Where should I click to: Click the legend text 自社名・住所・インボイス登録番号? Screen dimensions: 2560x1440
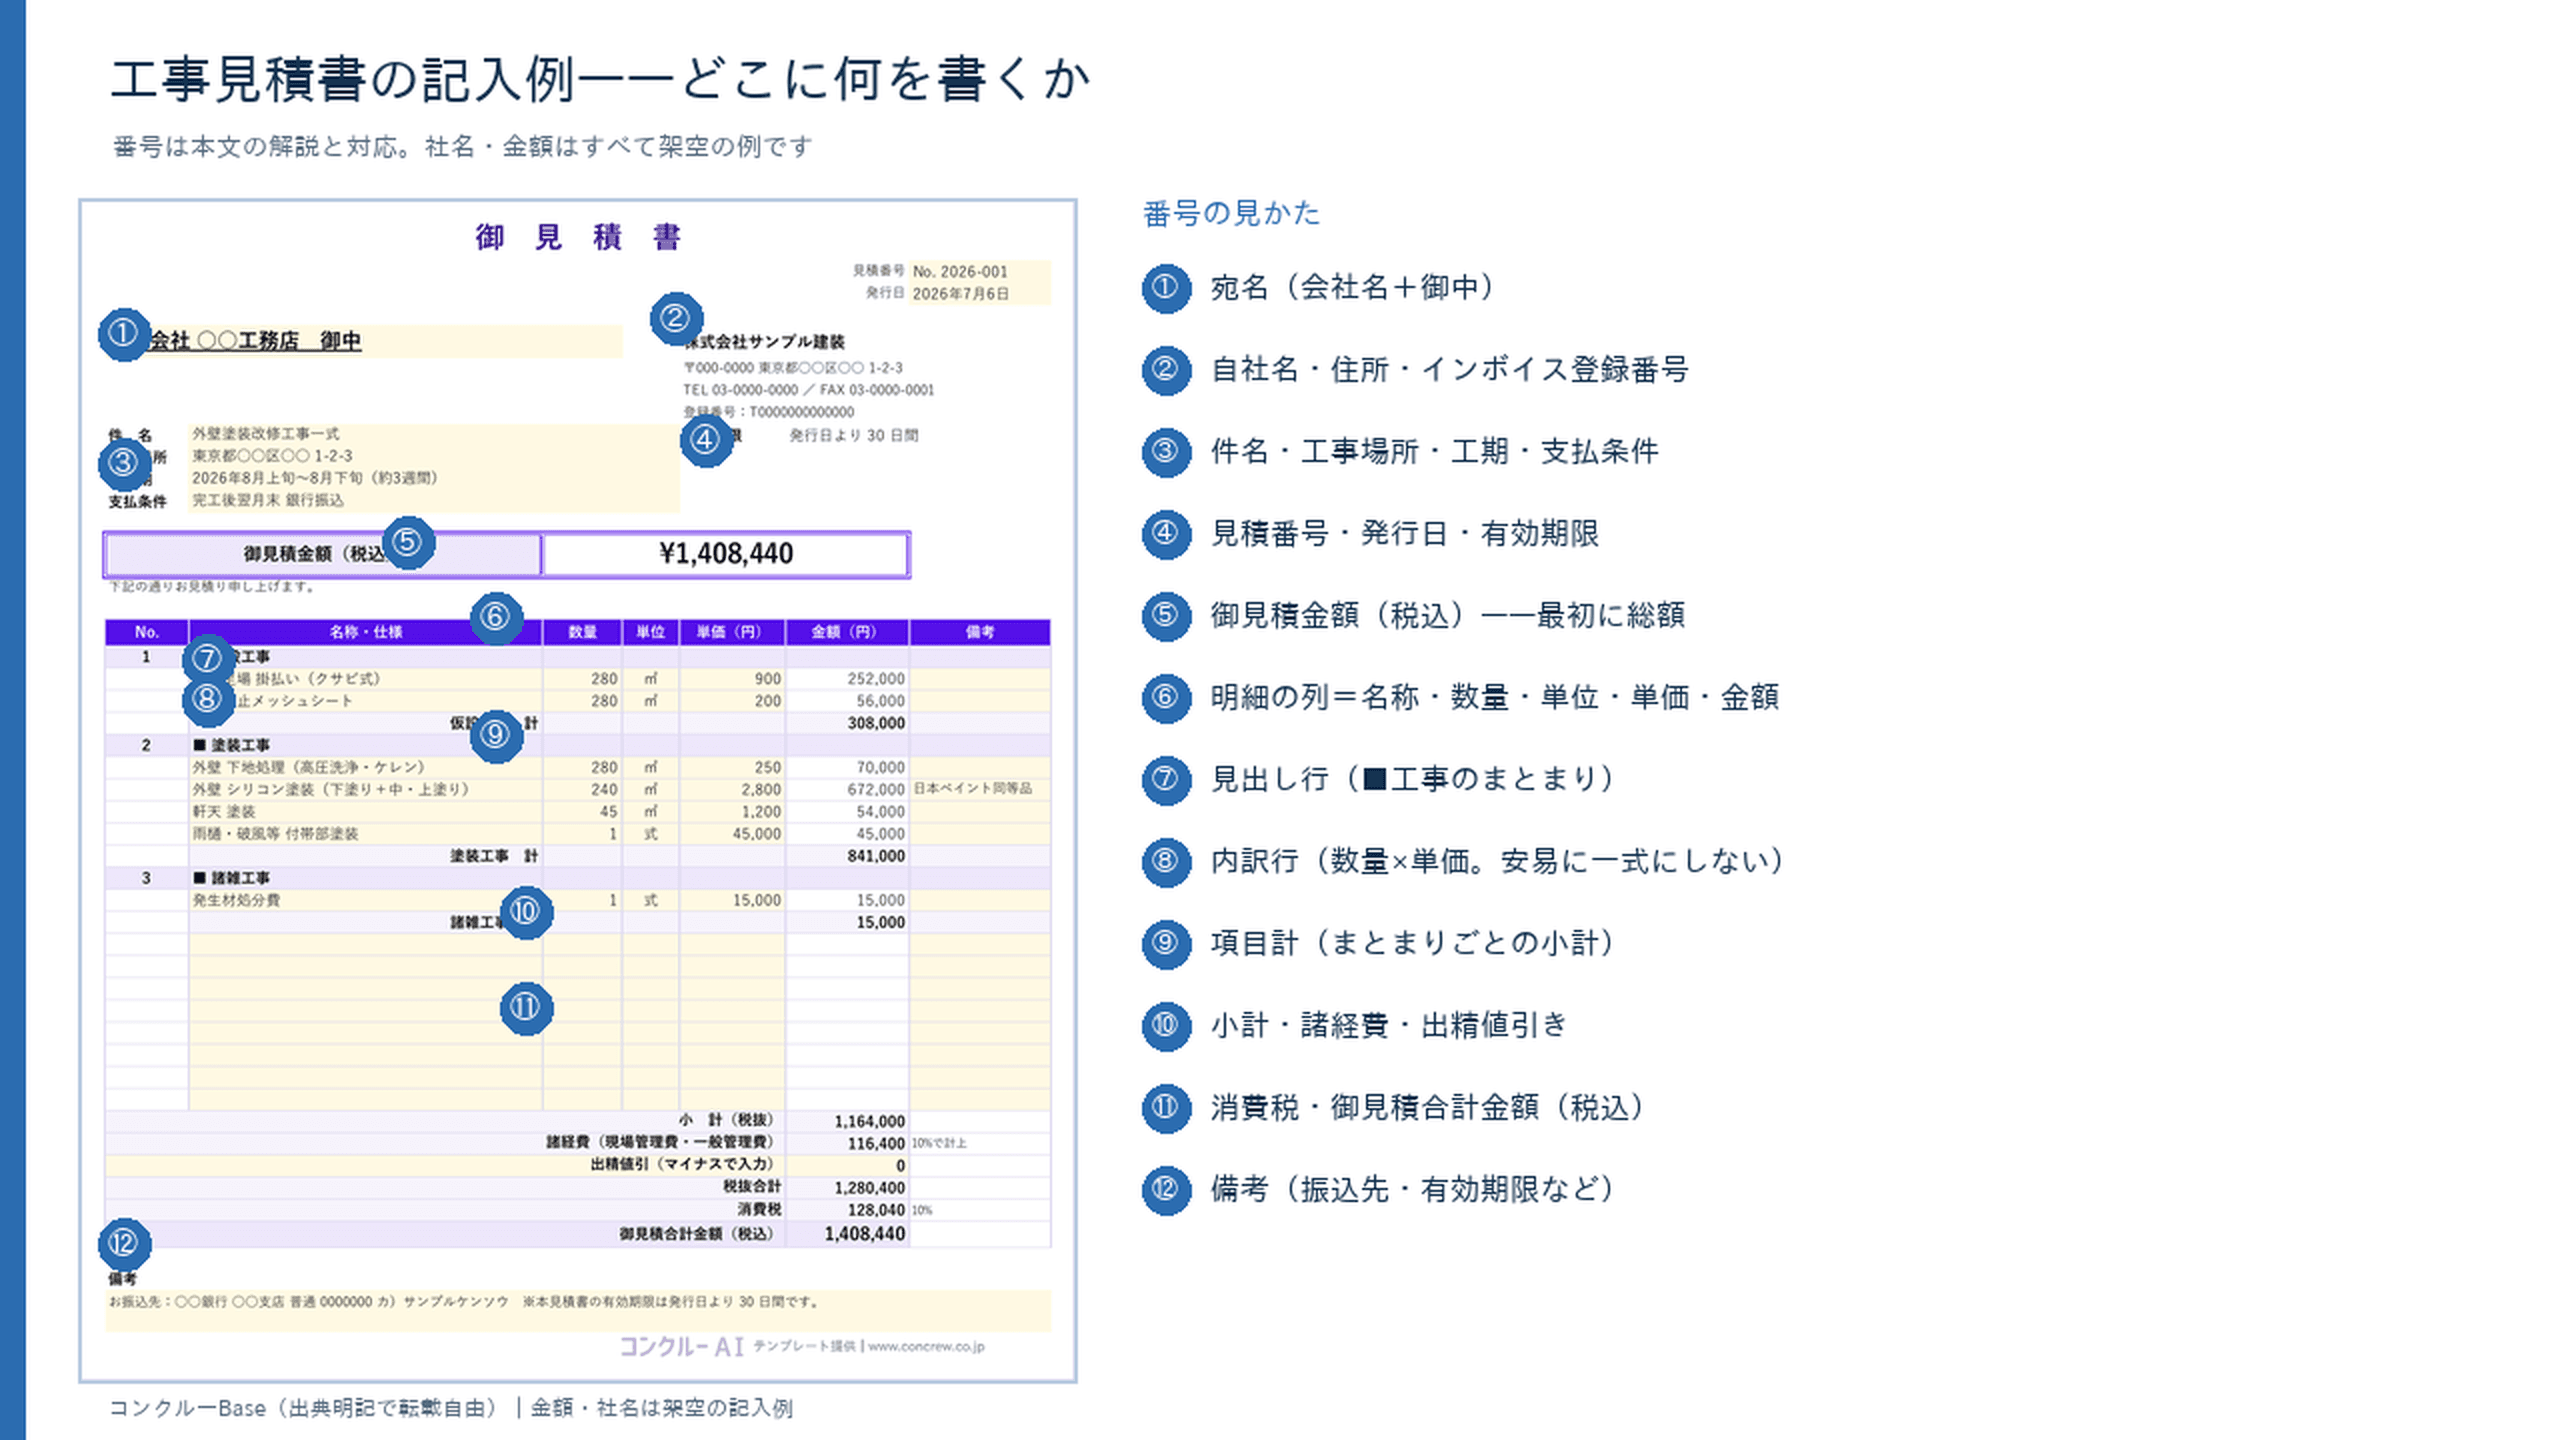(x=1450, y=370)
